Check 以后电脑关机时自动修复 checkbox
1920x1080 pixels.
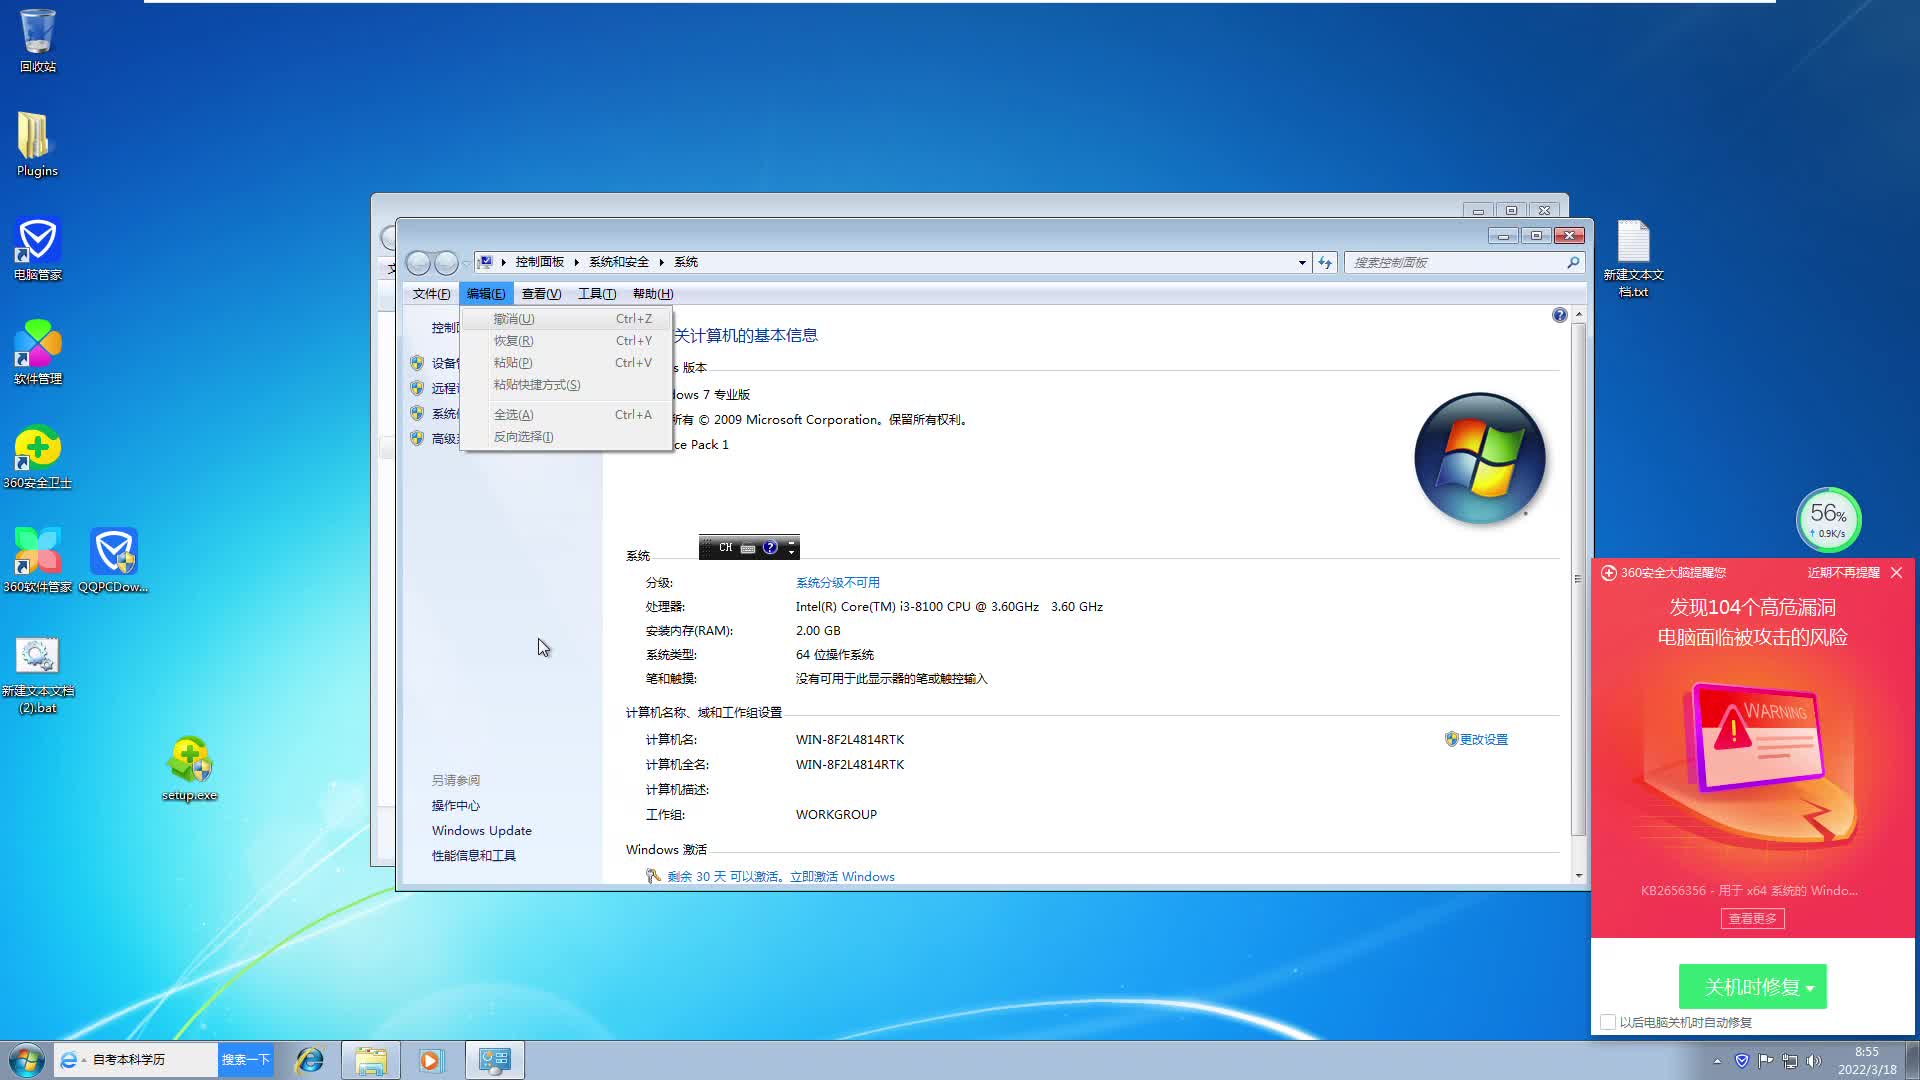1608,1022
